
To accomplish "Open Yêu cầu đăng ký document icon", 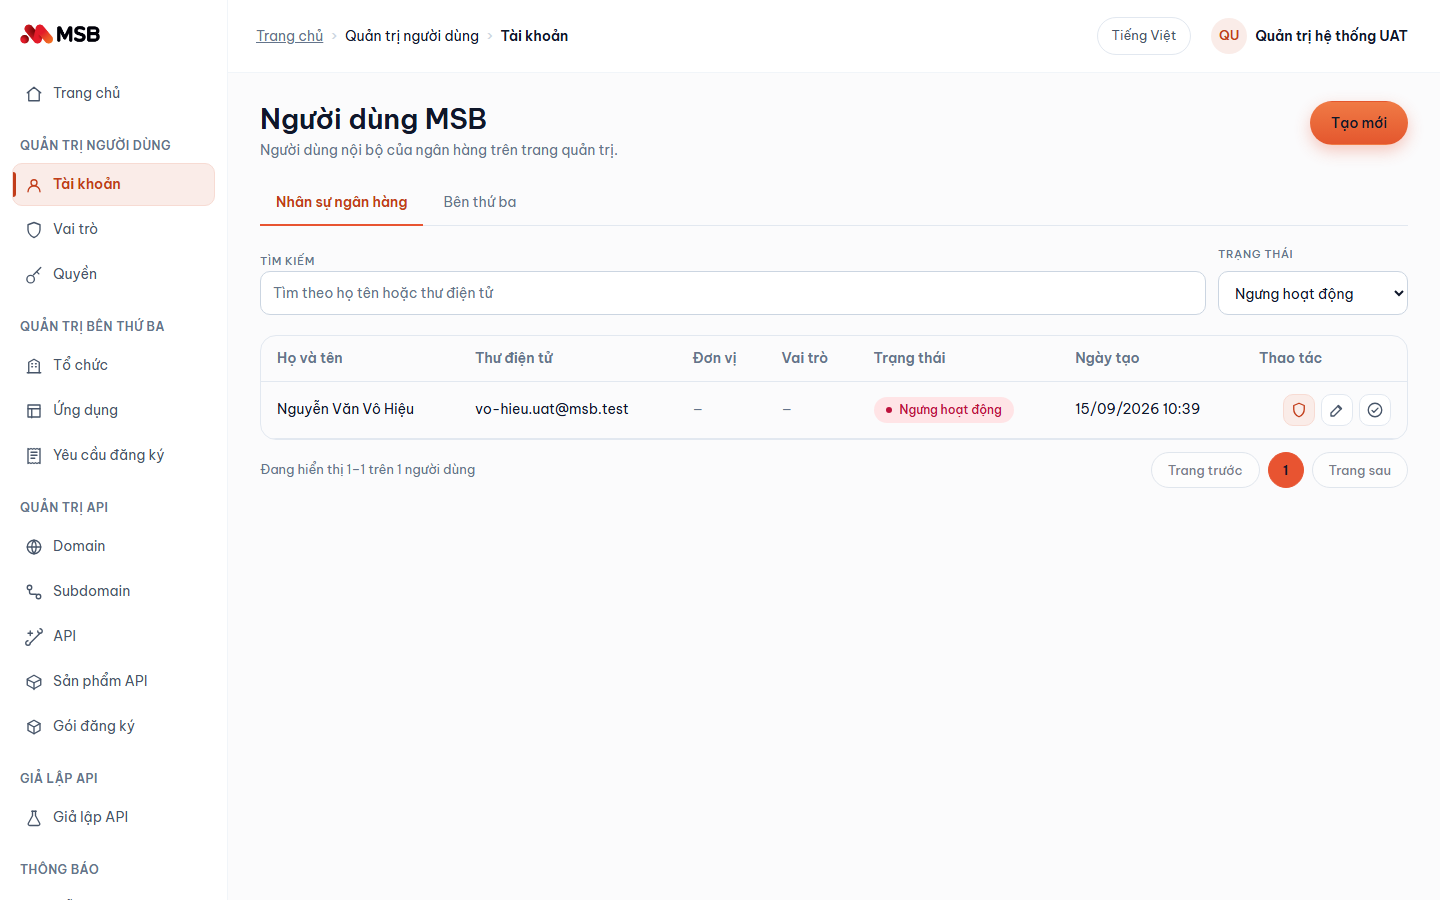I will 34,456.
